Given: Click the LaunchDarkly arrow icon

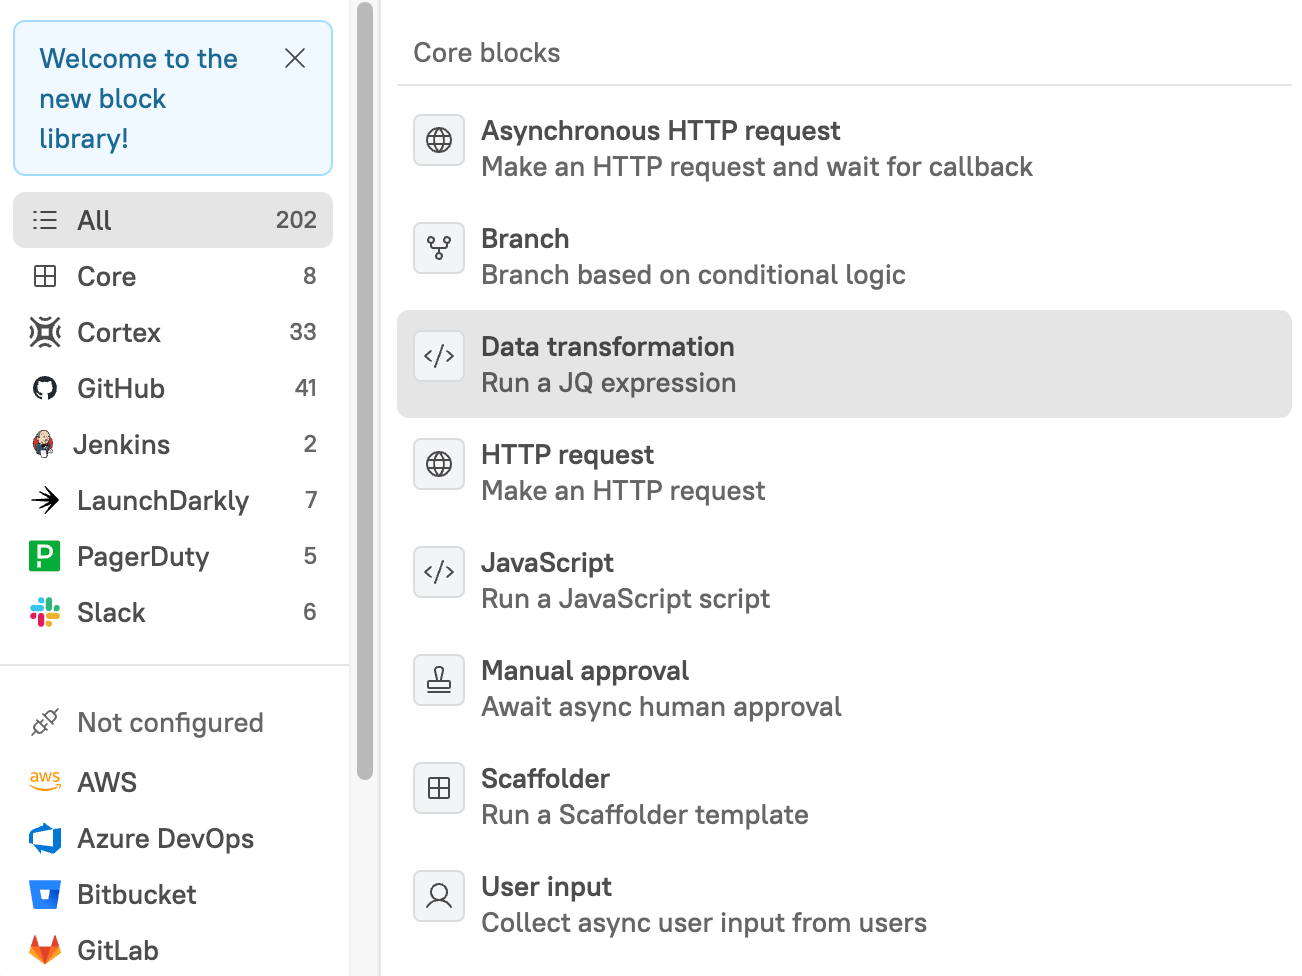Looking at the screenshot, I should [x=45, y=500].
